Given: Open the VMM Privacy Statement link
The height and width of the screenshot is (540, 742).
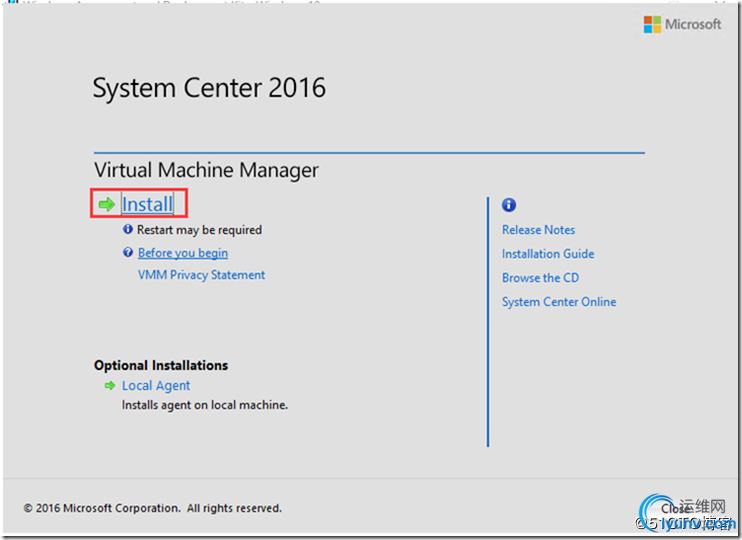Looking at the screenshot, I should [x=201, y=274].
